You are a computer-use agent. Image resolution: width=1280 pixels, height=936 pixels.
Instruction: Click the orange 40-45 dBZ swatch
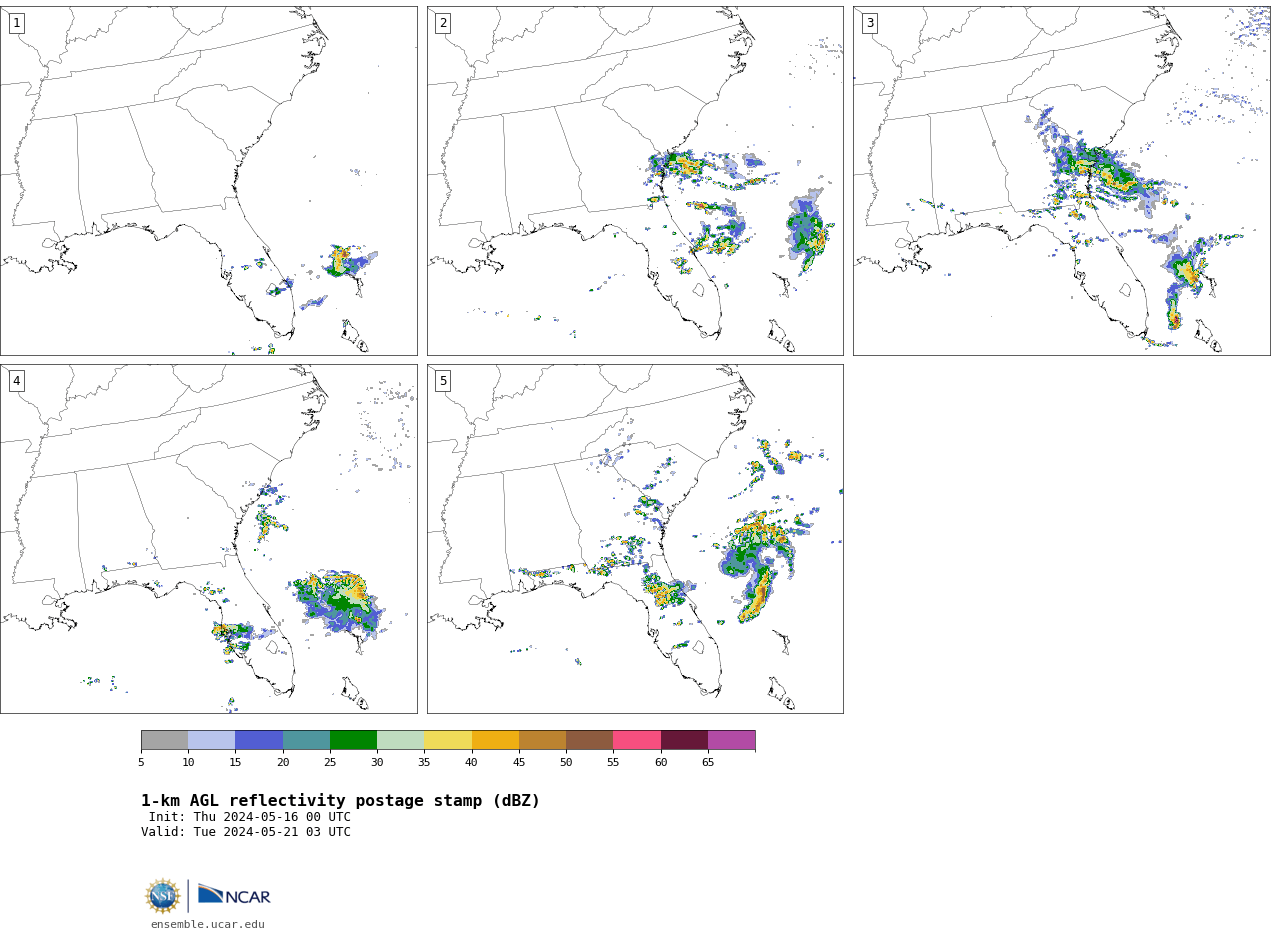pos(495,740)
